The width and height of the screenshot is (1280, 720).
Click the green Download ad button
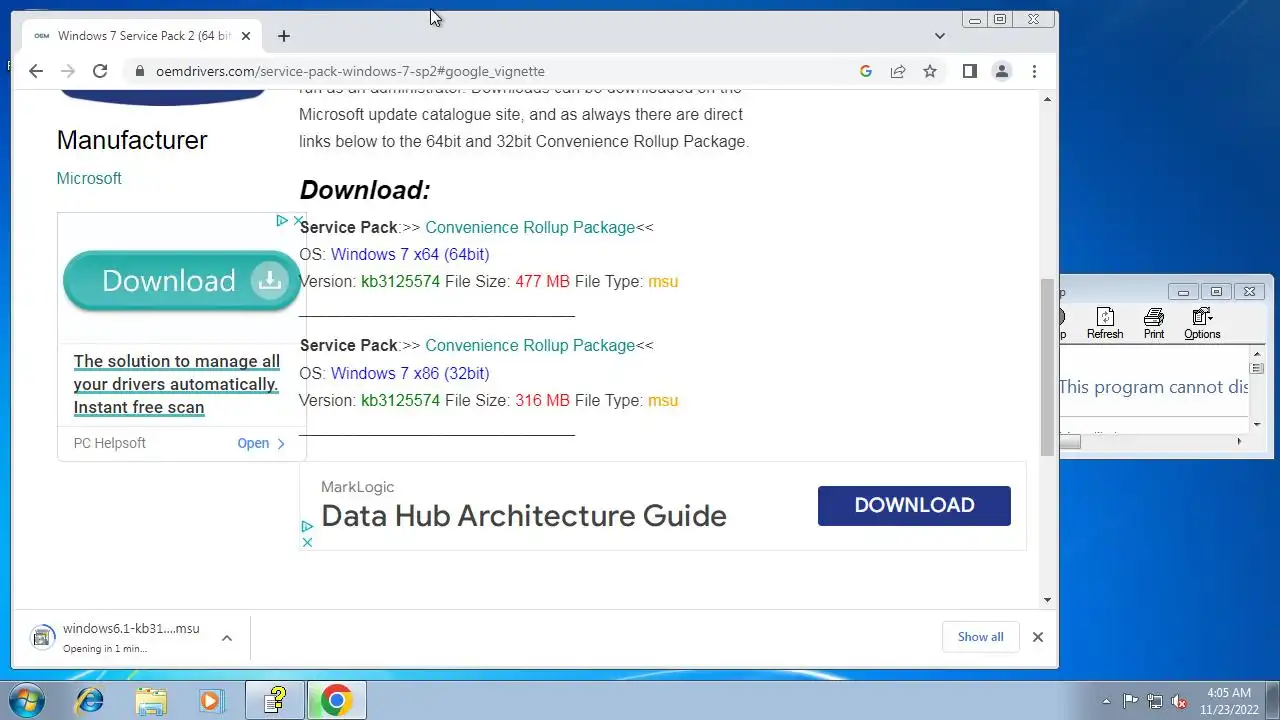coord(180,280)
